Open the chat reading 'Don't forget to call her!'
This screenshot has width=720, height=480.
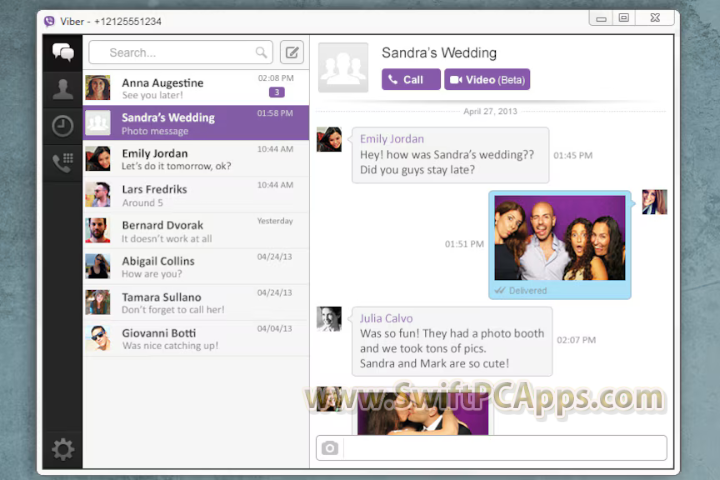pos(196,302)
